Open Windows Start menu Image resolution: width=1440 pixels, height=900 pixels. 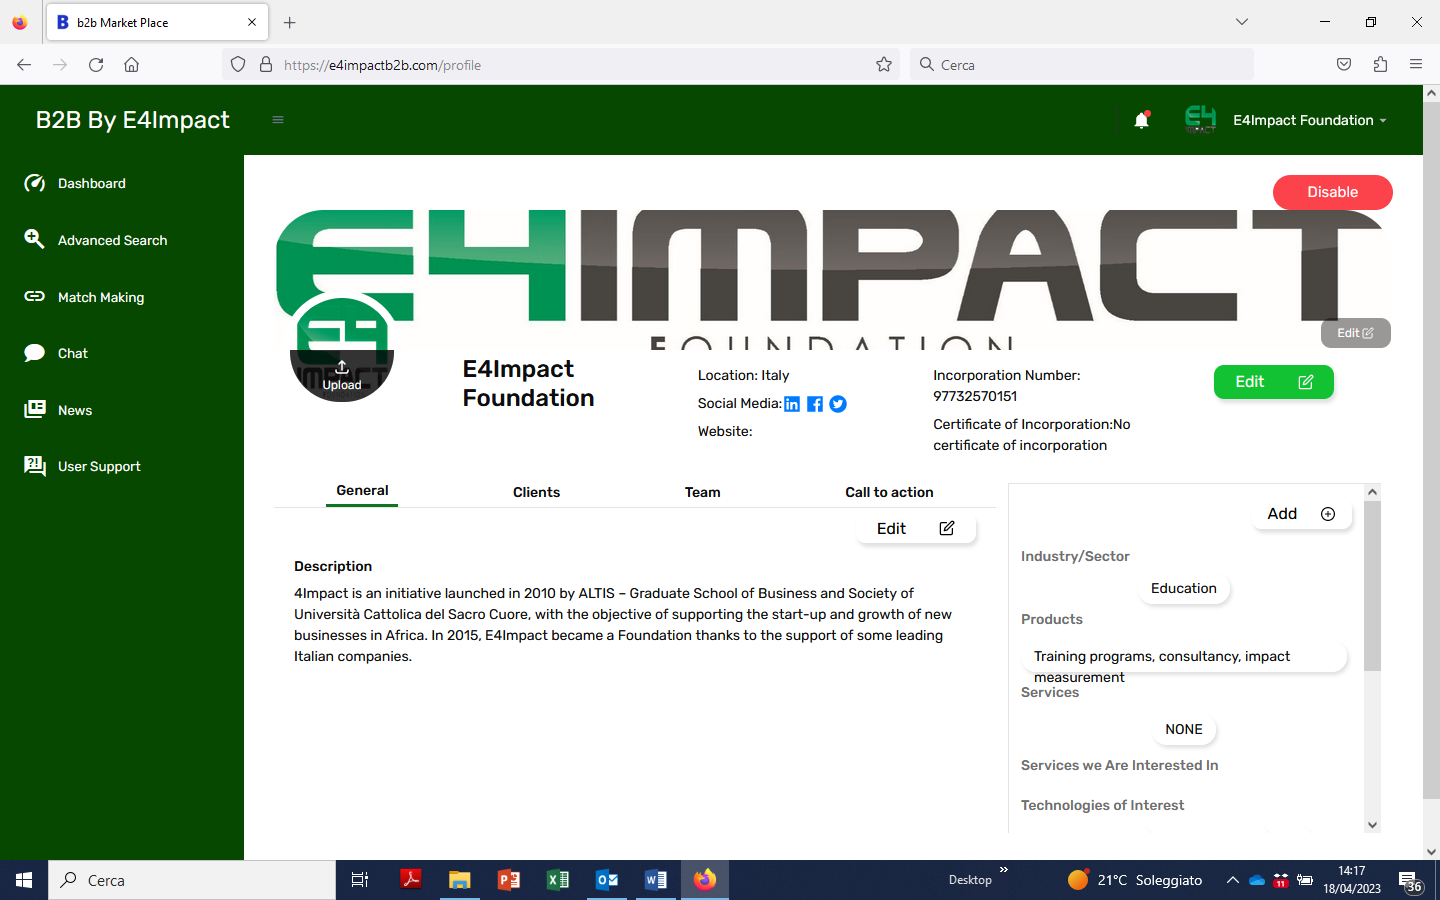coord(24,880)
